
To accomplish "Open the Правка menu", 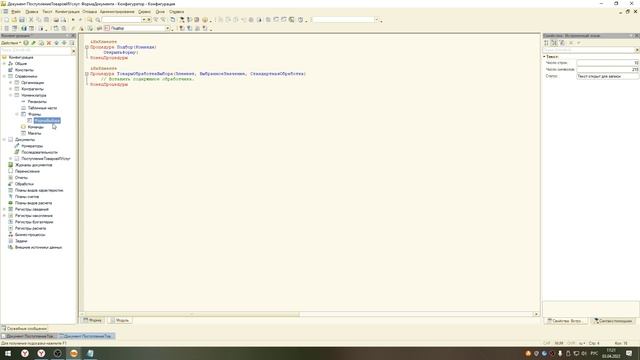I will [31, 12].
